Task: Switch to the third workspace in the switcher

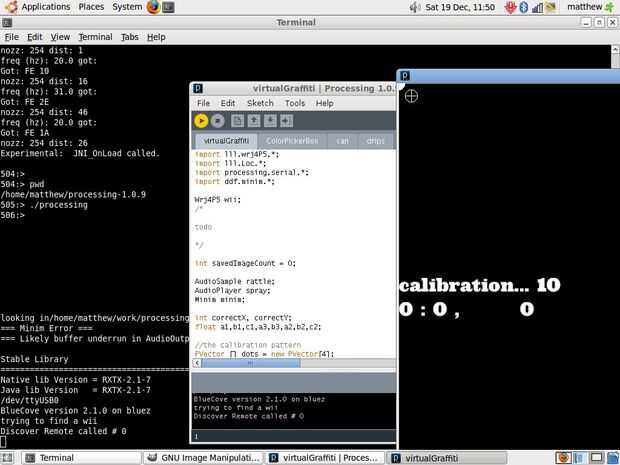Action: coord(596,458)
